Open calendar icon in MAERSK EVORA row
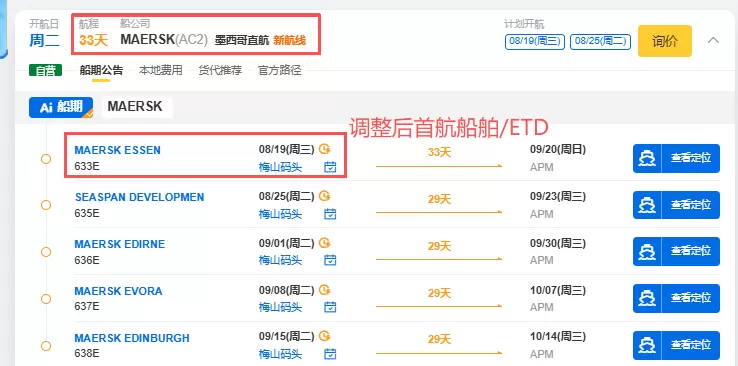 330,307
